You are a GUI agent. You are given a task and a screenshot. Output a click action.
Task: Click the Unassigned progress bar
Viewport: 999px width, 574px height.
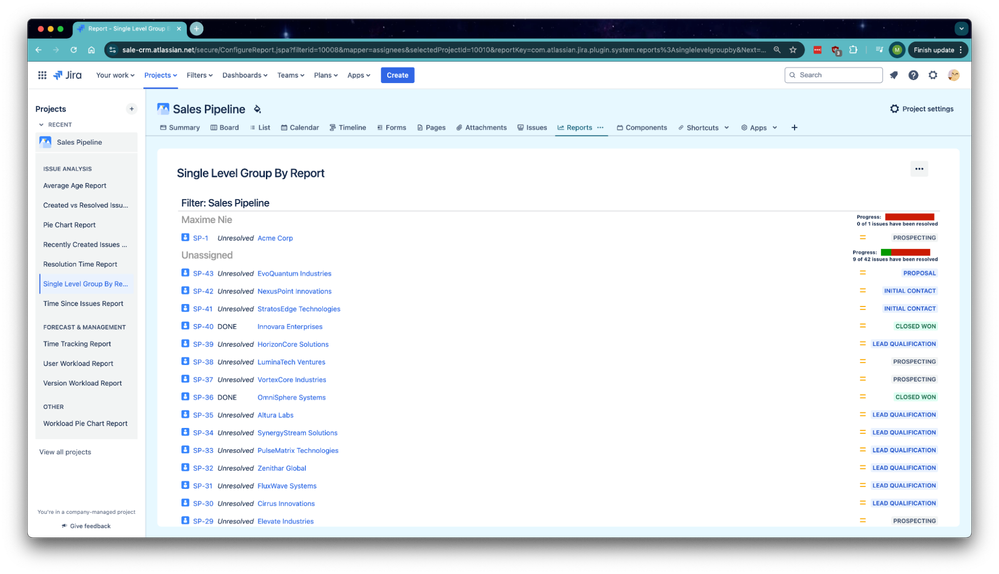coord(905,252)
